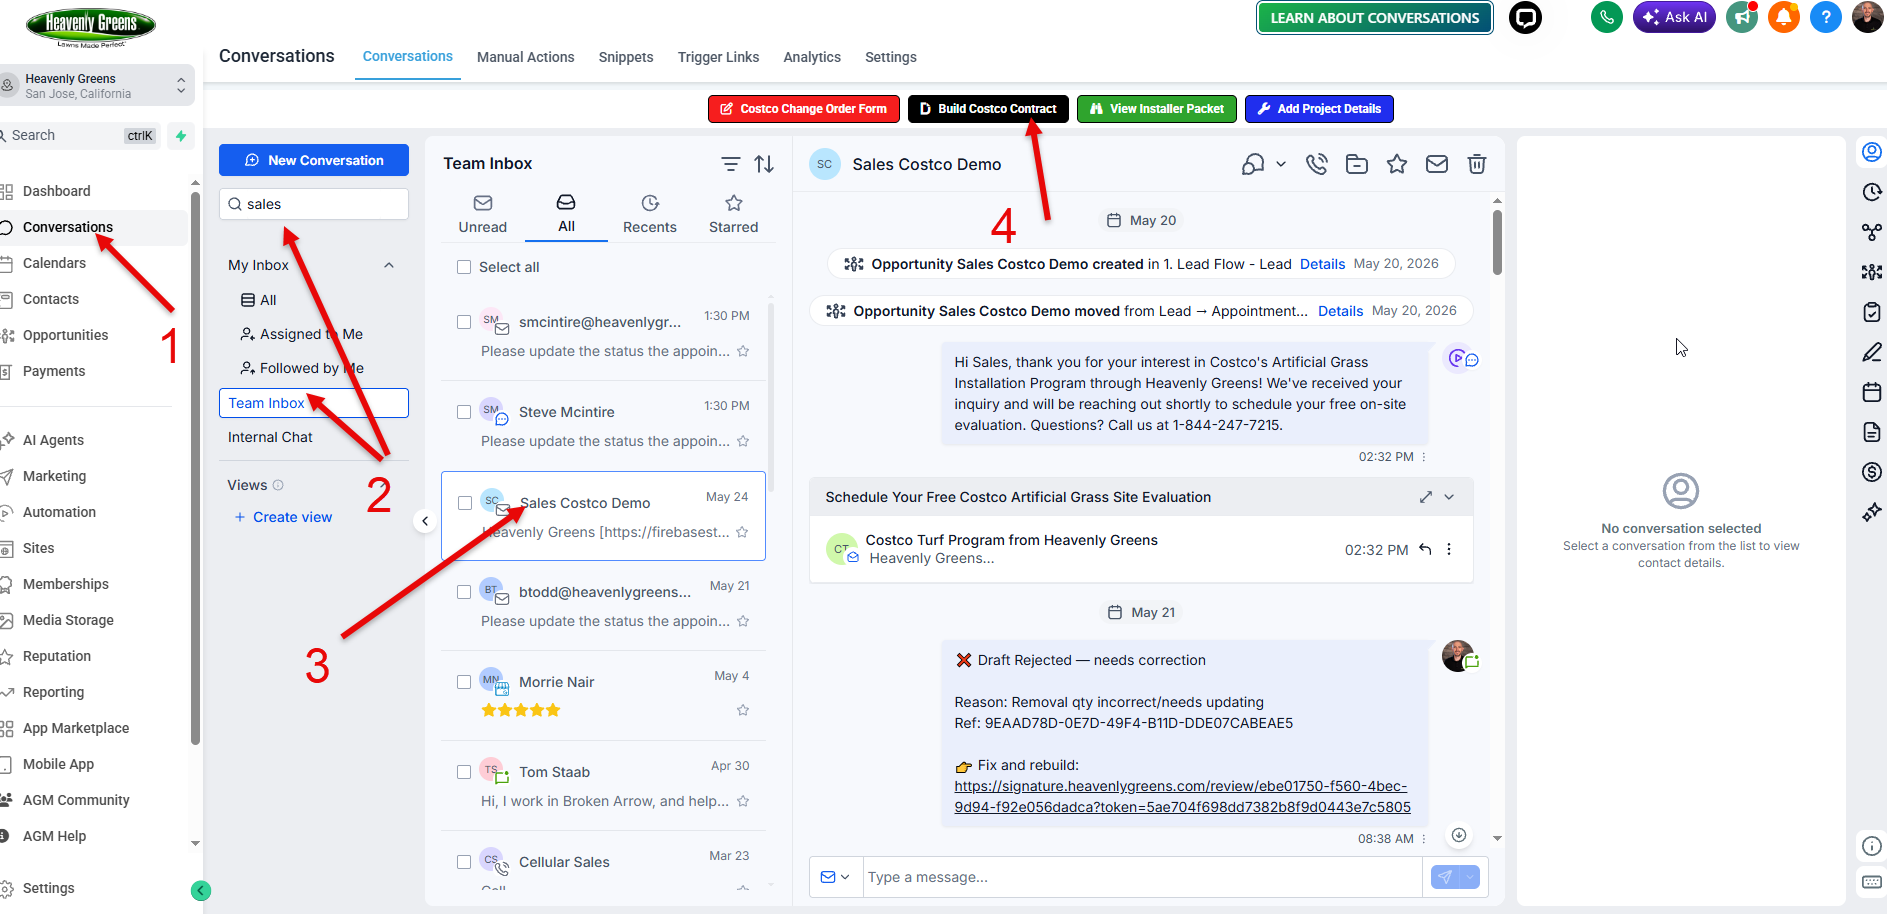Open the send options dropdown arrow

(x=1469, y=877)
